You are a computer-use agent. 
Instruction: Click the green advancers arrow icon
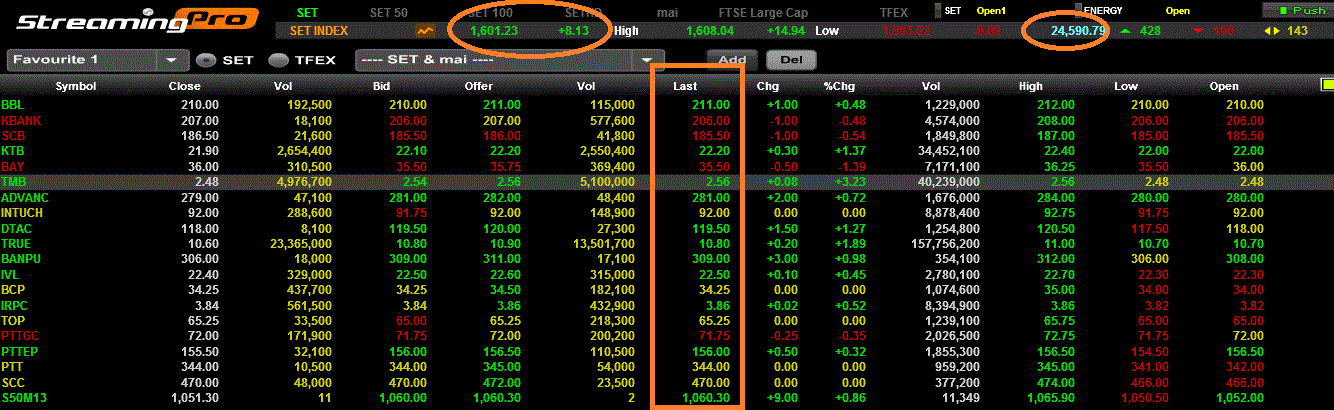[x=1126, y=32]
